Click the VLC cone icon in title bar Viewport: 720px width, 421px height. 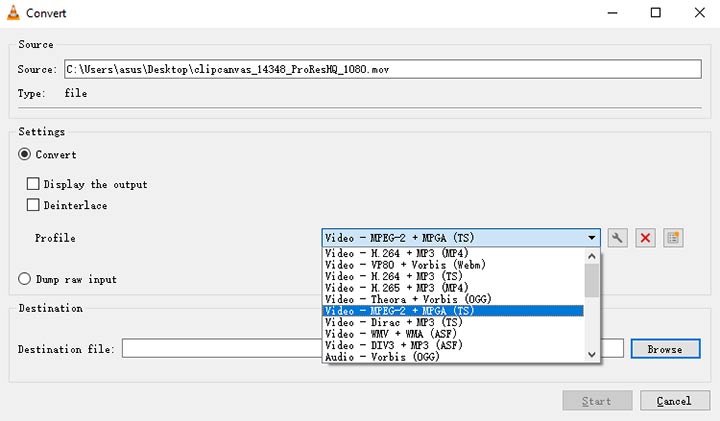(x=13, y=12)
